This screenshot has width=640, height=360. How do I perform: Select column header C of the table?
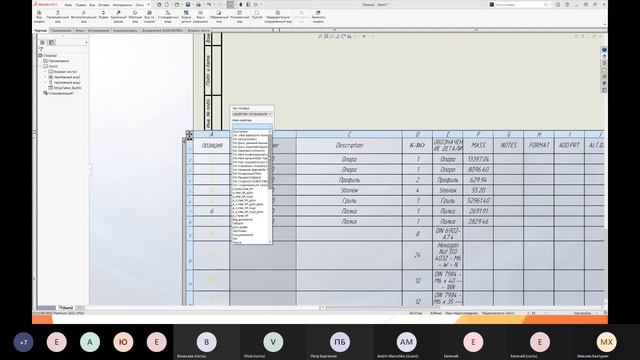pos(349,134)
